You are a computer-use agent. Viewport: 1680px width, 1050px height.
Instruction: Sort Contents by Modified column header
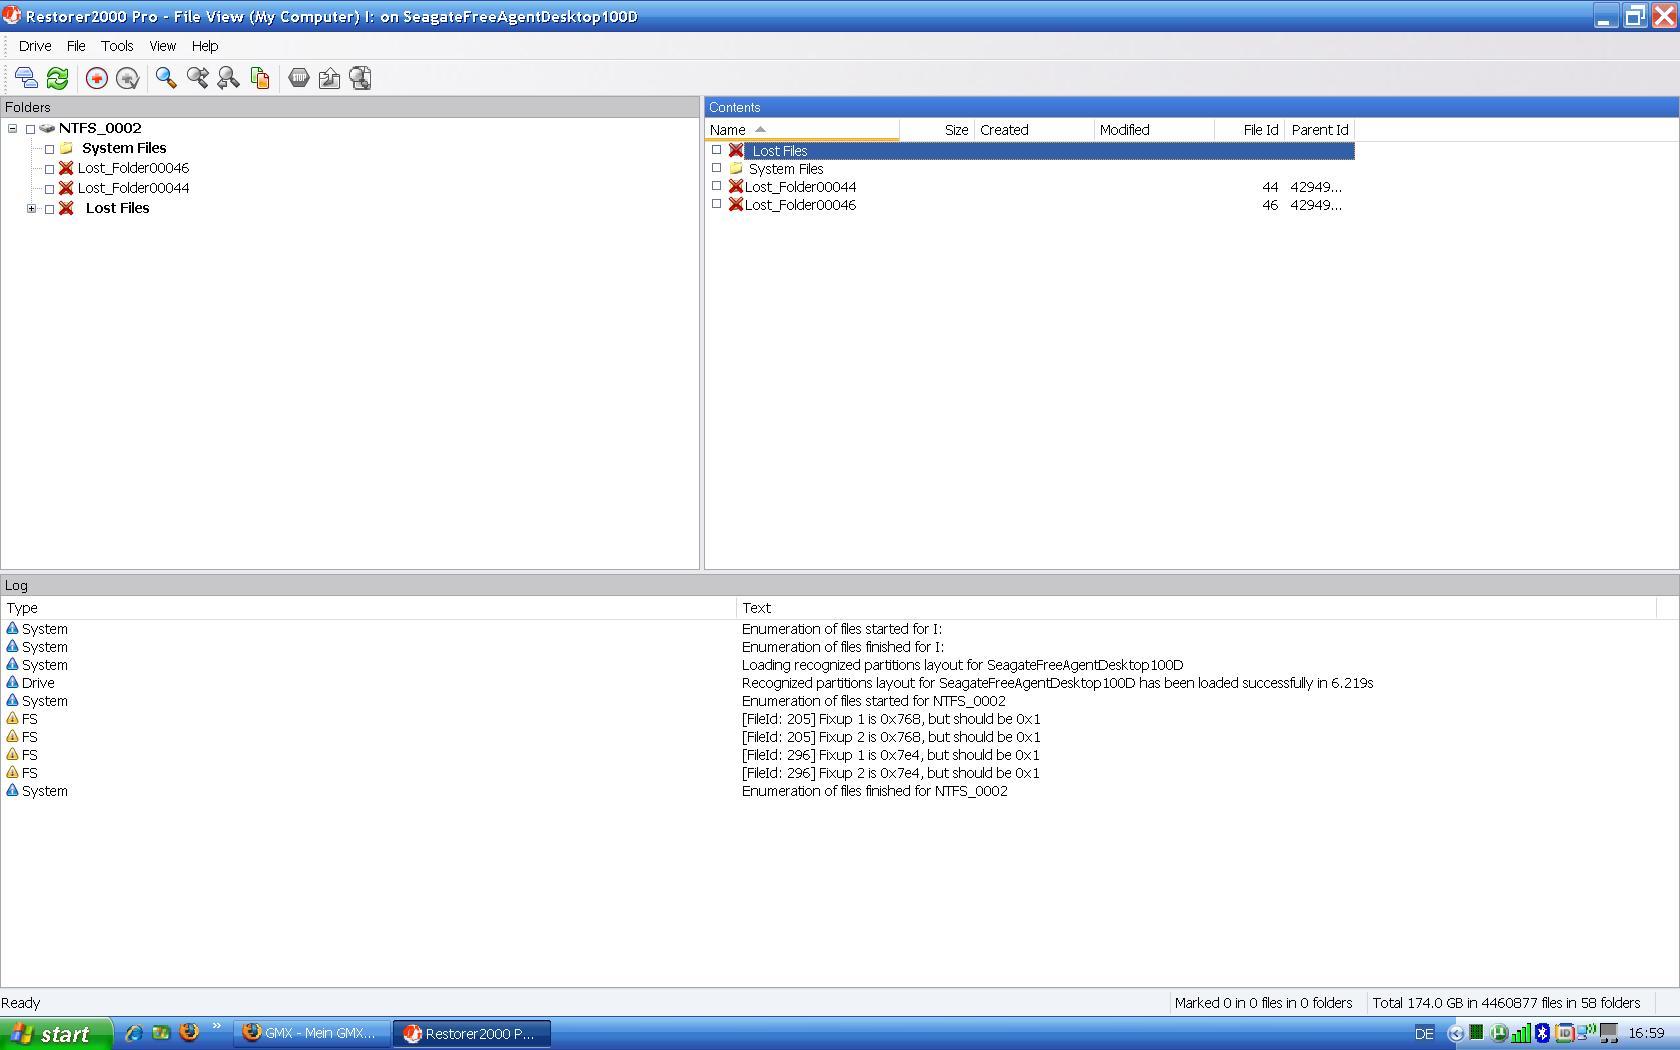[1154, 130]
